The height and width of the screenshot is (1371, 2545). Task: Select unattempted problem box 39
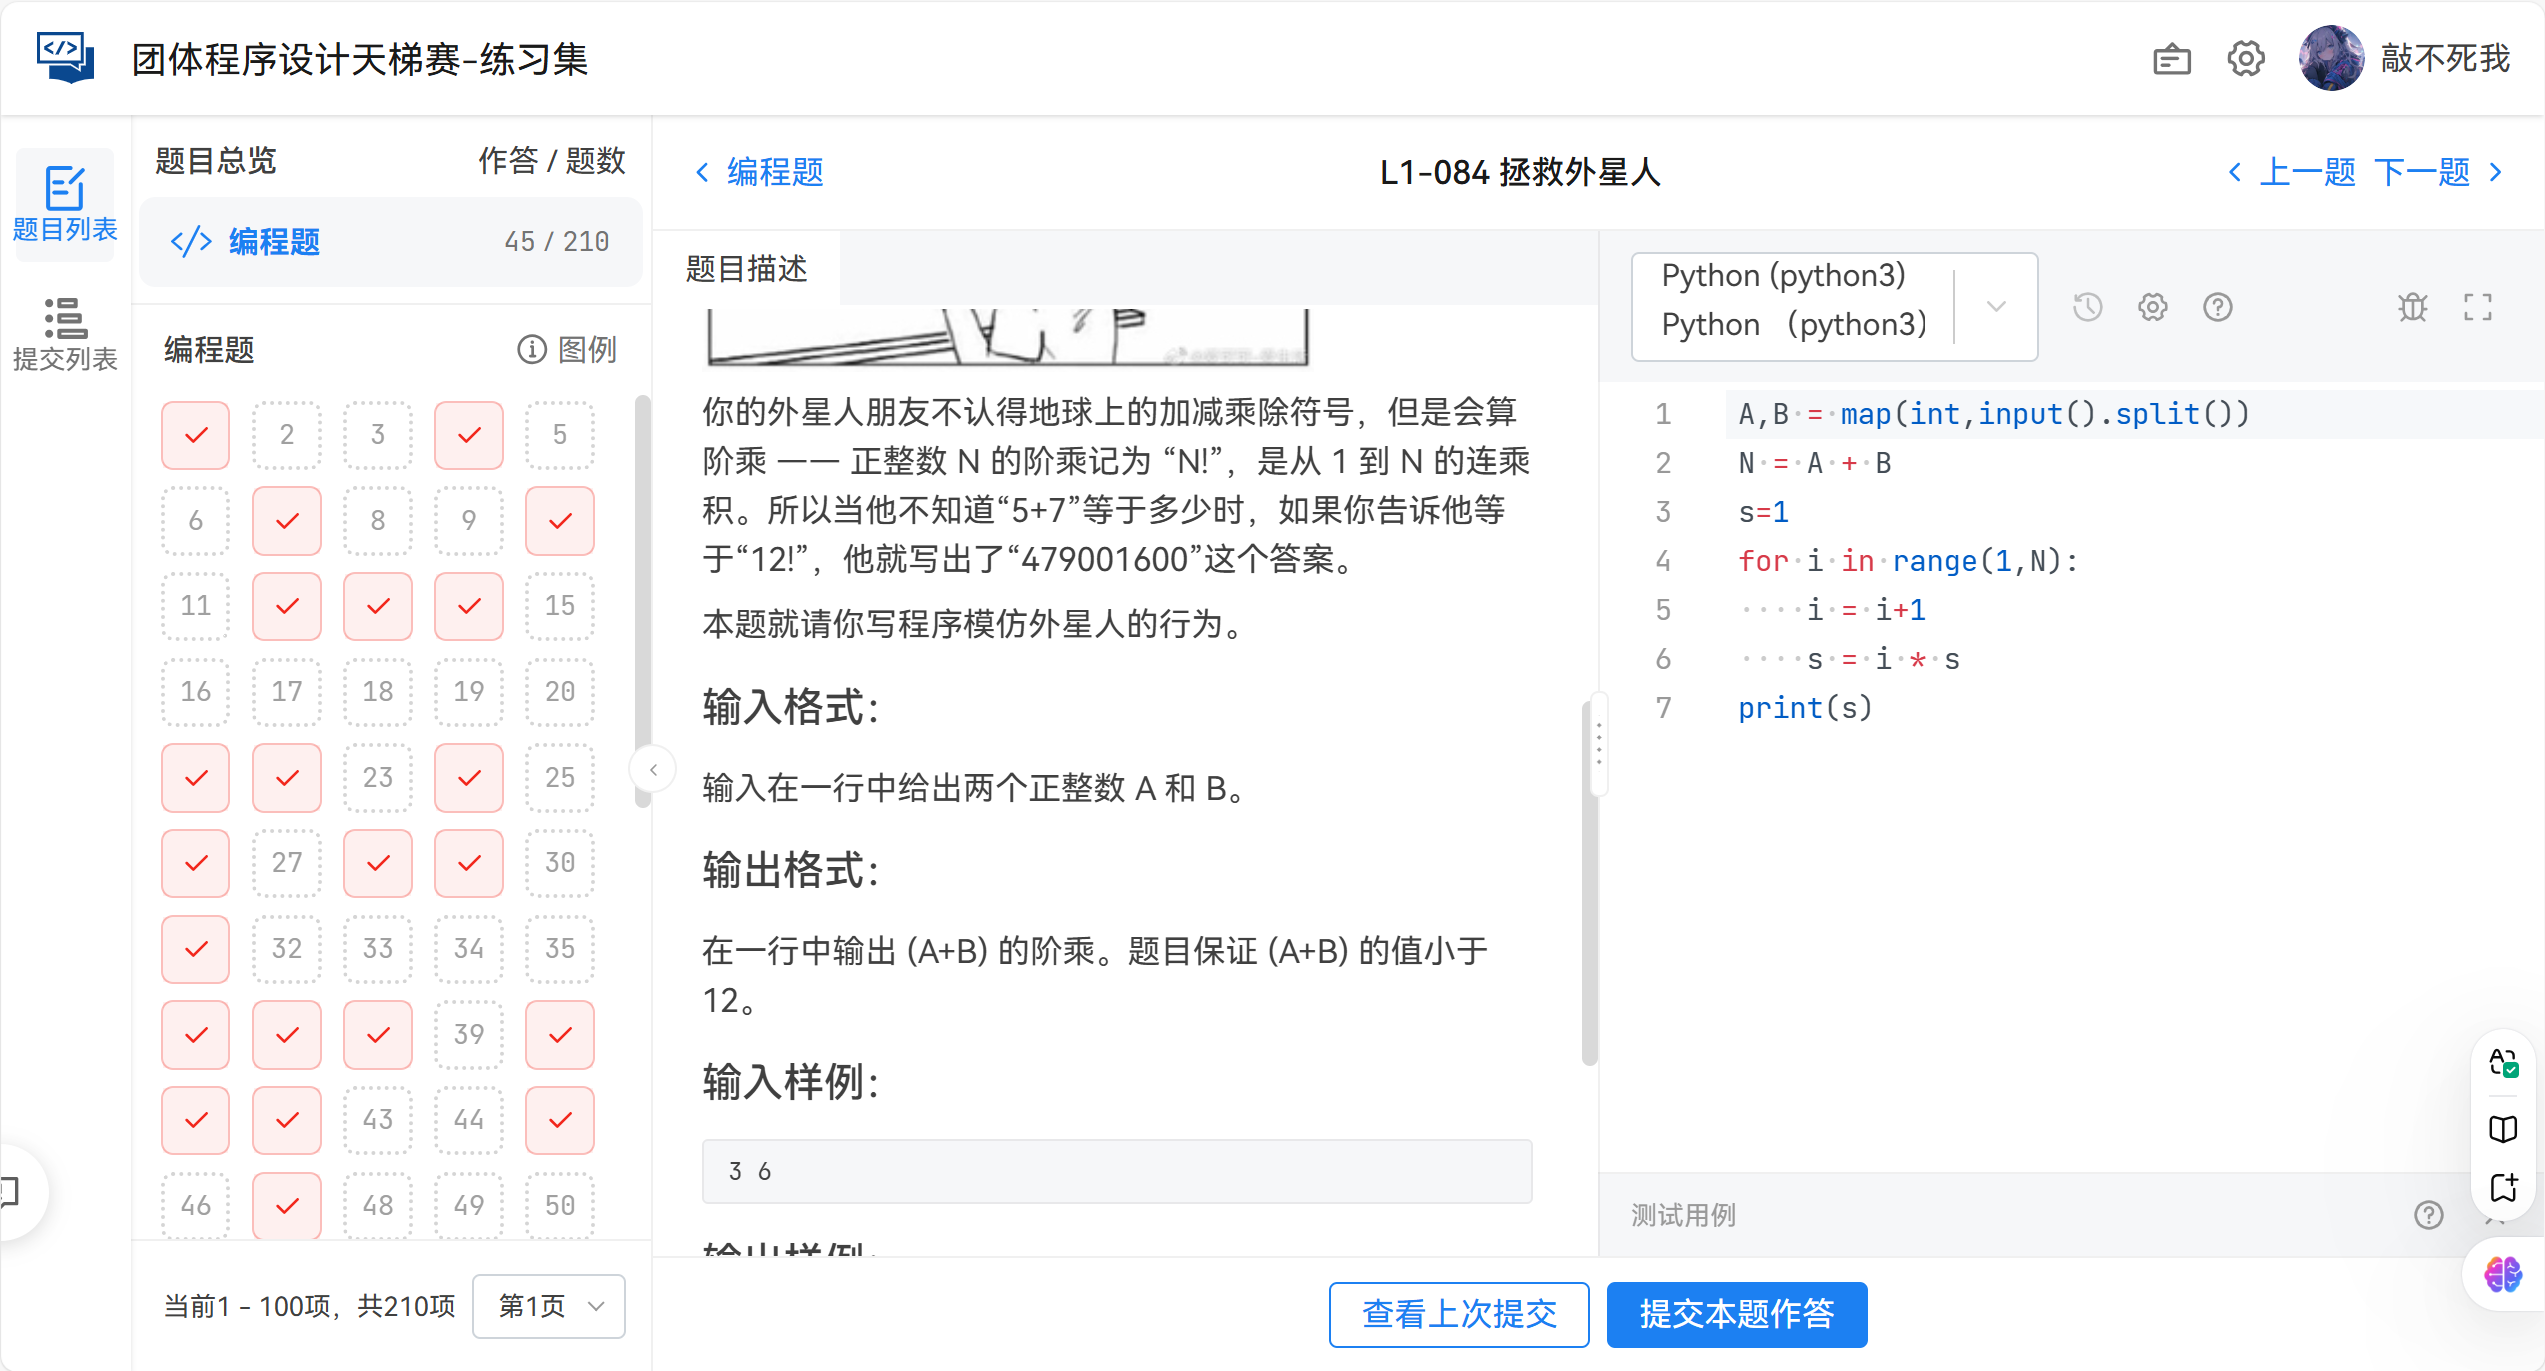tap(469, 1034)
